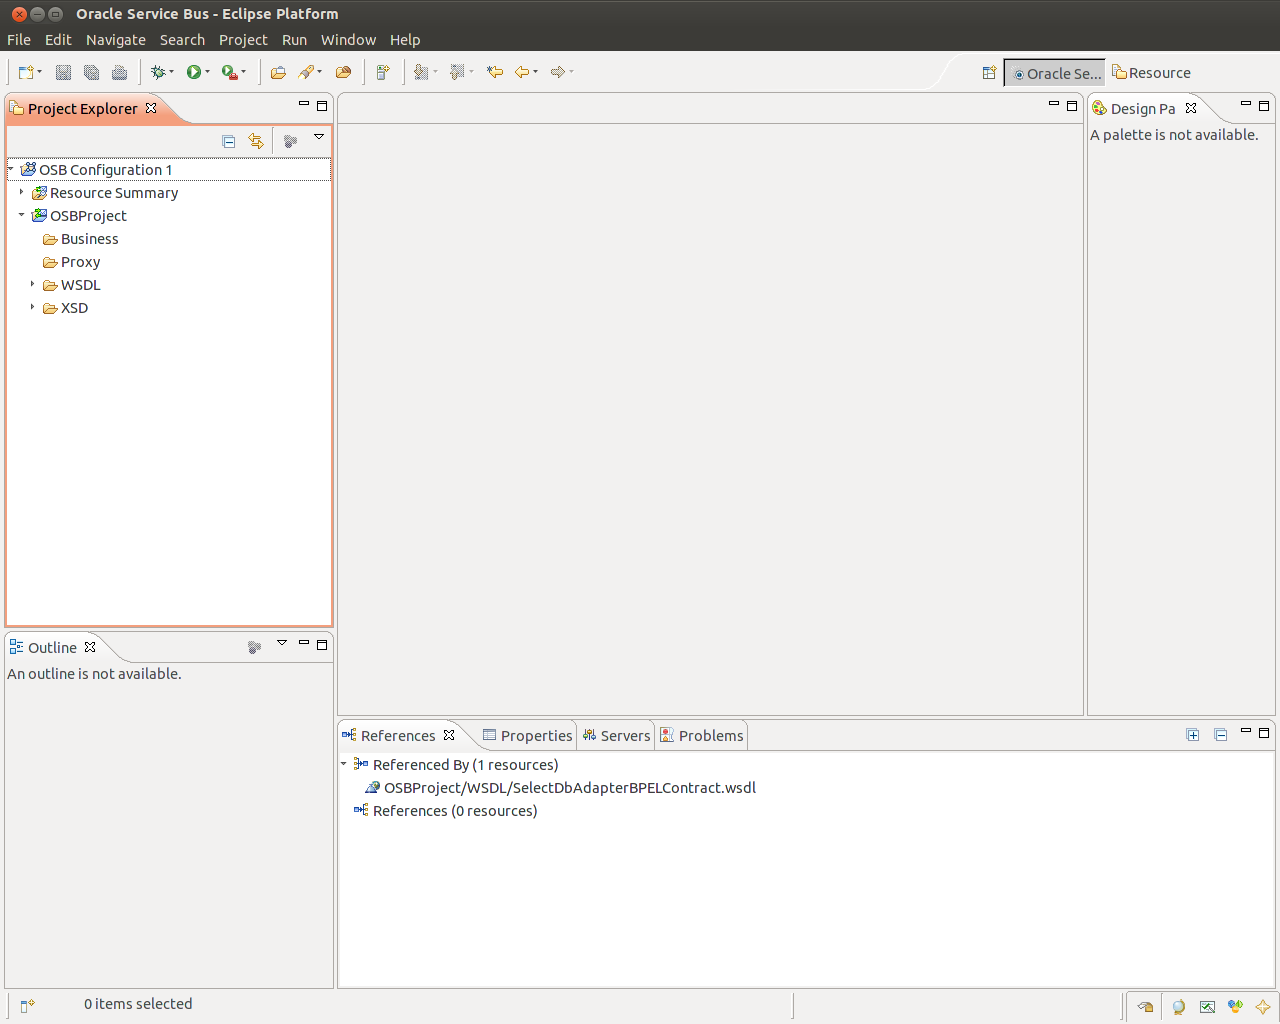Expand the WSDL folder

(x=32, y=284)
